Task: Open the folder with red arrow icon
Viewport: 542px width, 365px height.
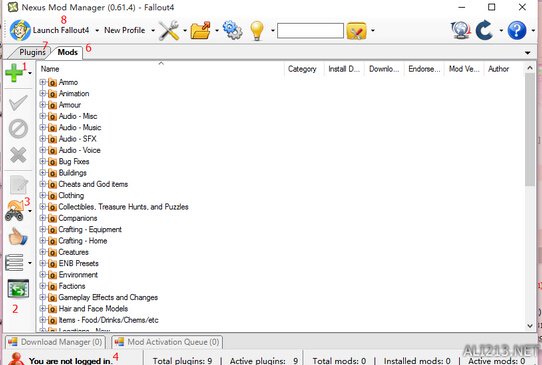Action: [201, 30]
